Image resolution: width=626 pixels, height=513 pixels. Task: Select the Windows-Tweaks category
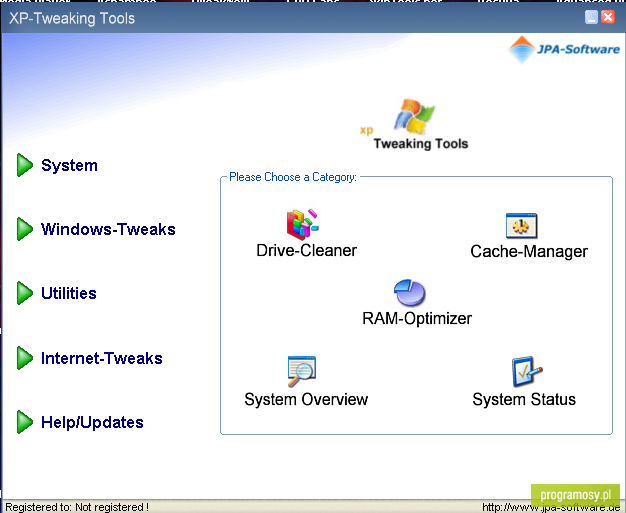coord(108,229)
